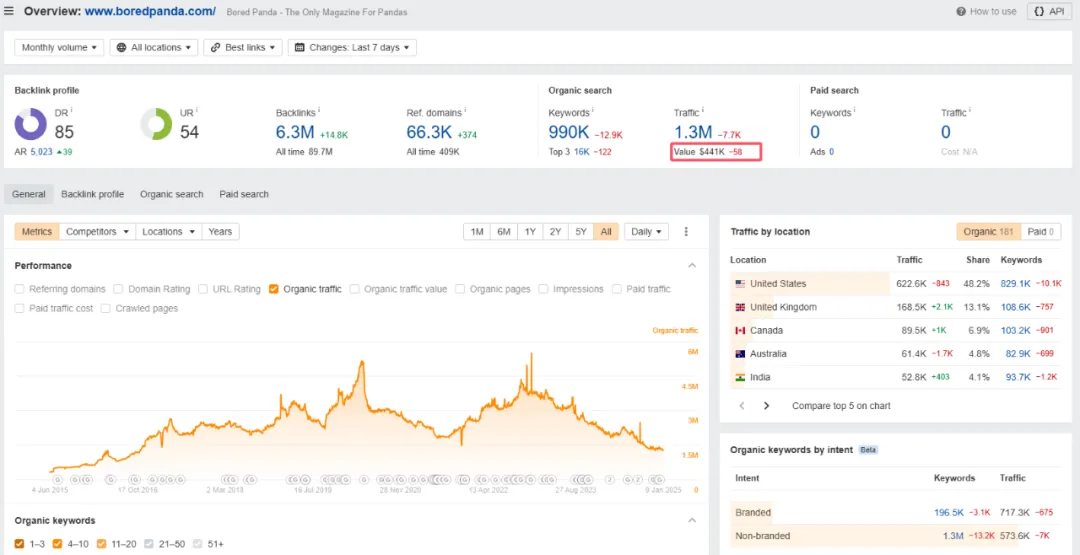Open the Daily interval dropdown

point(646,232)
